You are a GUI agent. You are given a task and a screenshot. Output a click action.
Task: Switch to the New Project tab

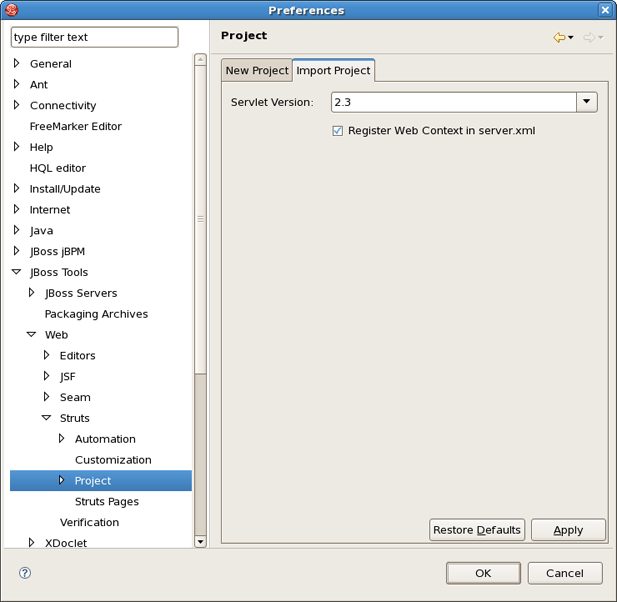click(256, 71)
